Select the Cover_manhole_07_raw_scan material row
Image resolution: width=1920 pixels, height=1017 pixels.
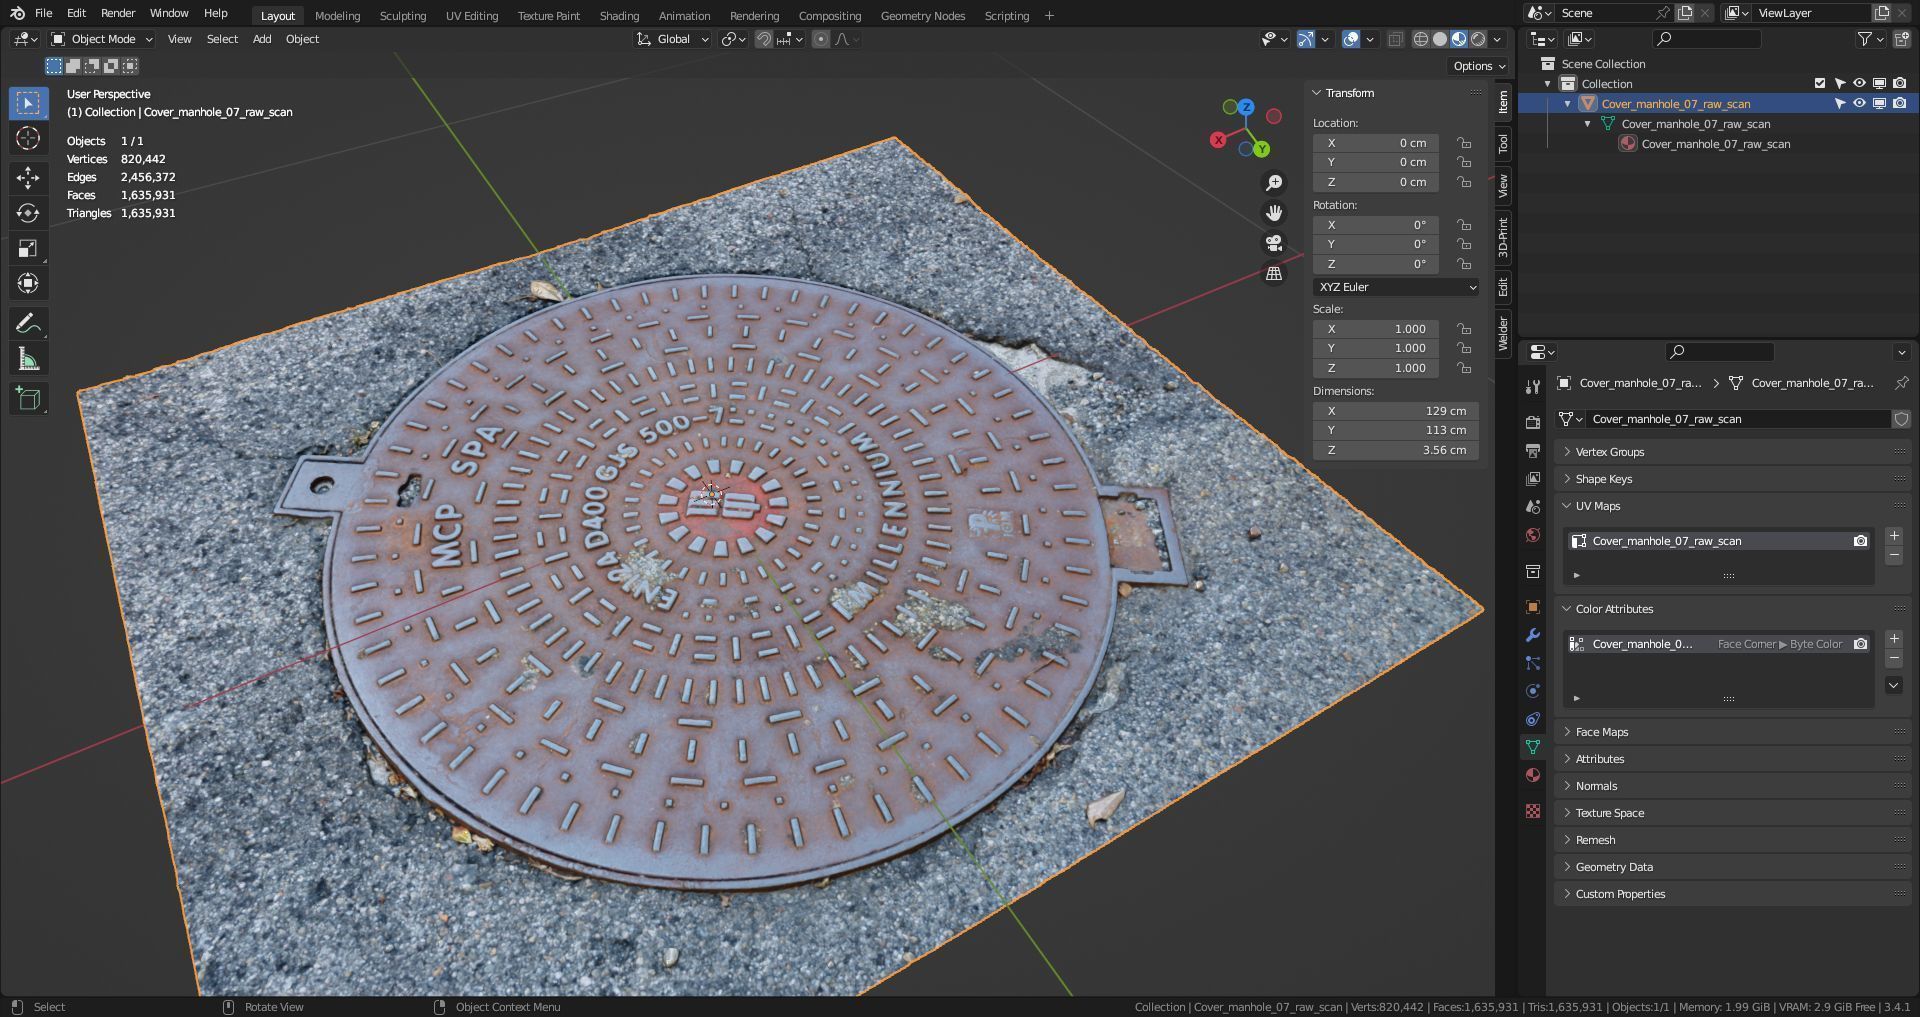point(1716,144)
